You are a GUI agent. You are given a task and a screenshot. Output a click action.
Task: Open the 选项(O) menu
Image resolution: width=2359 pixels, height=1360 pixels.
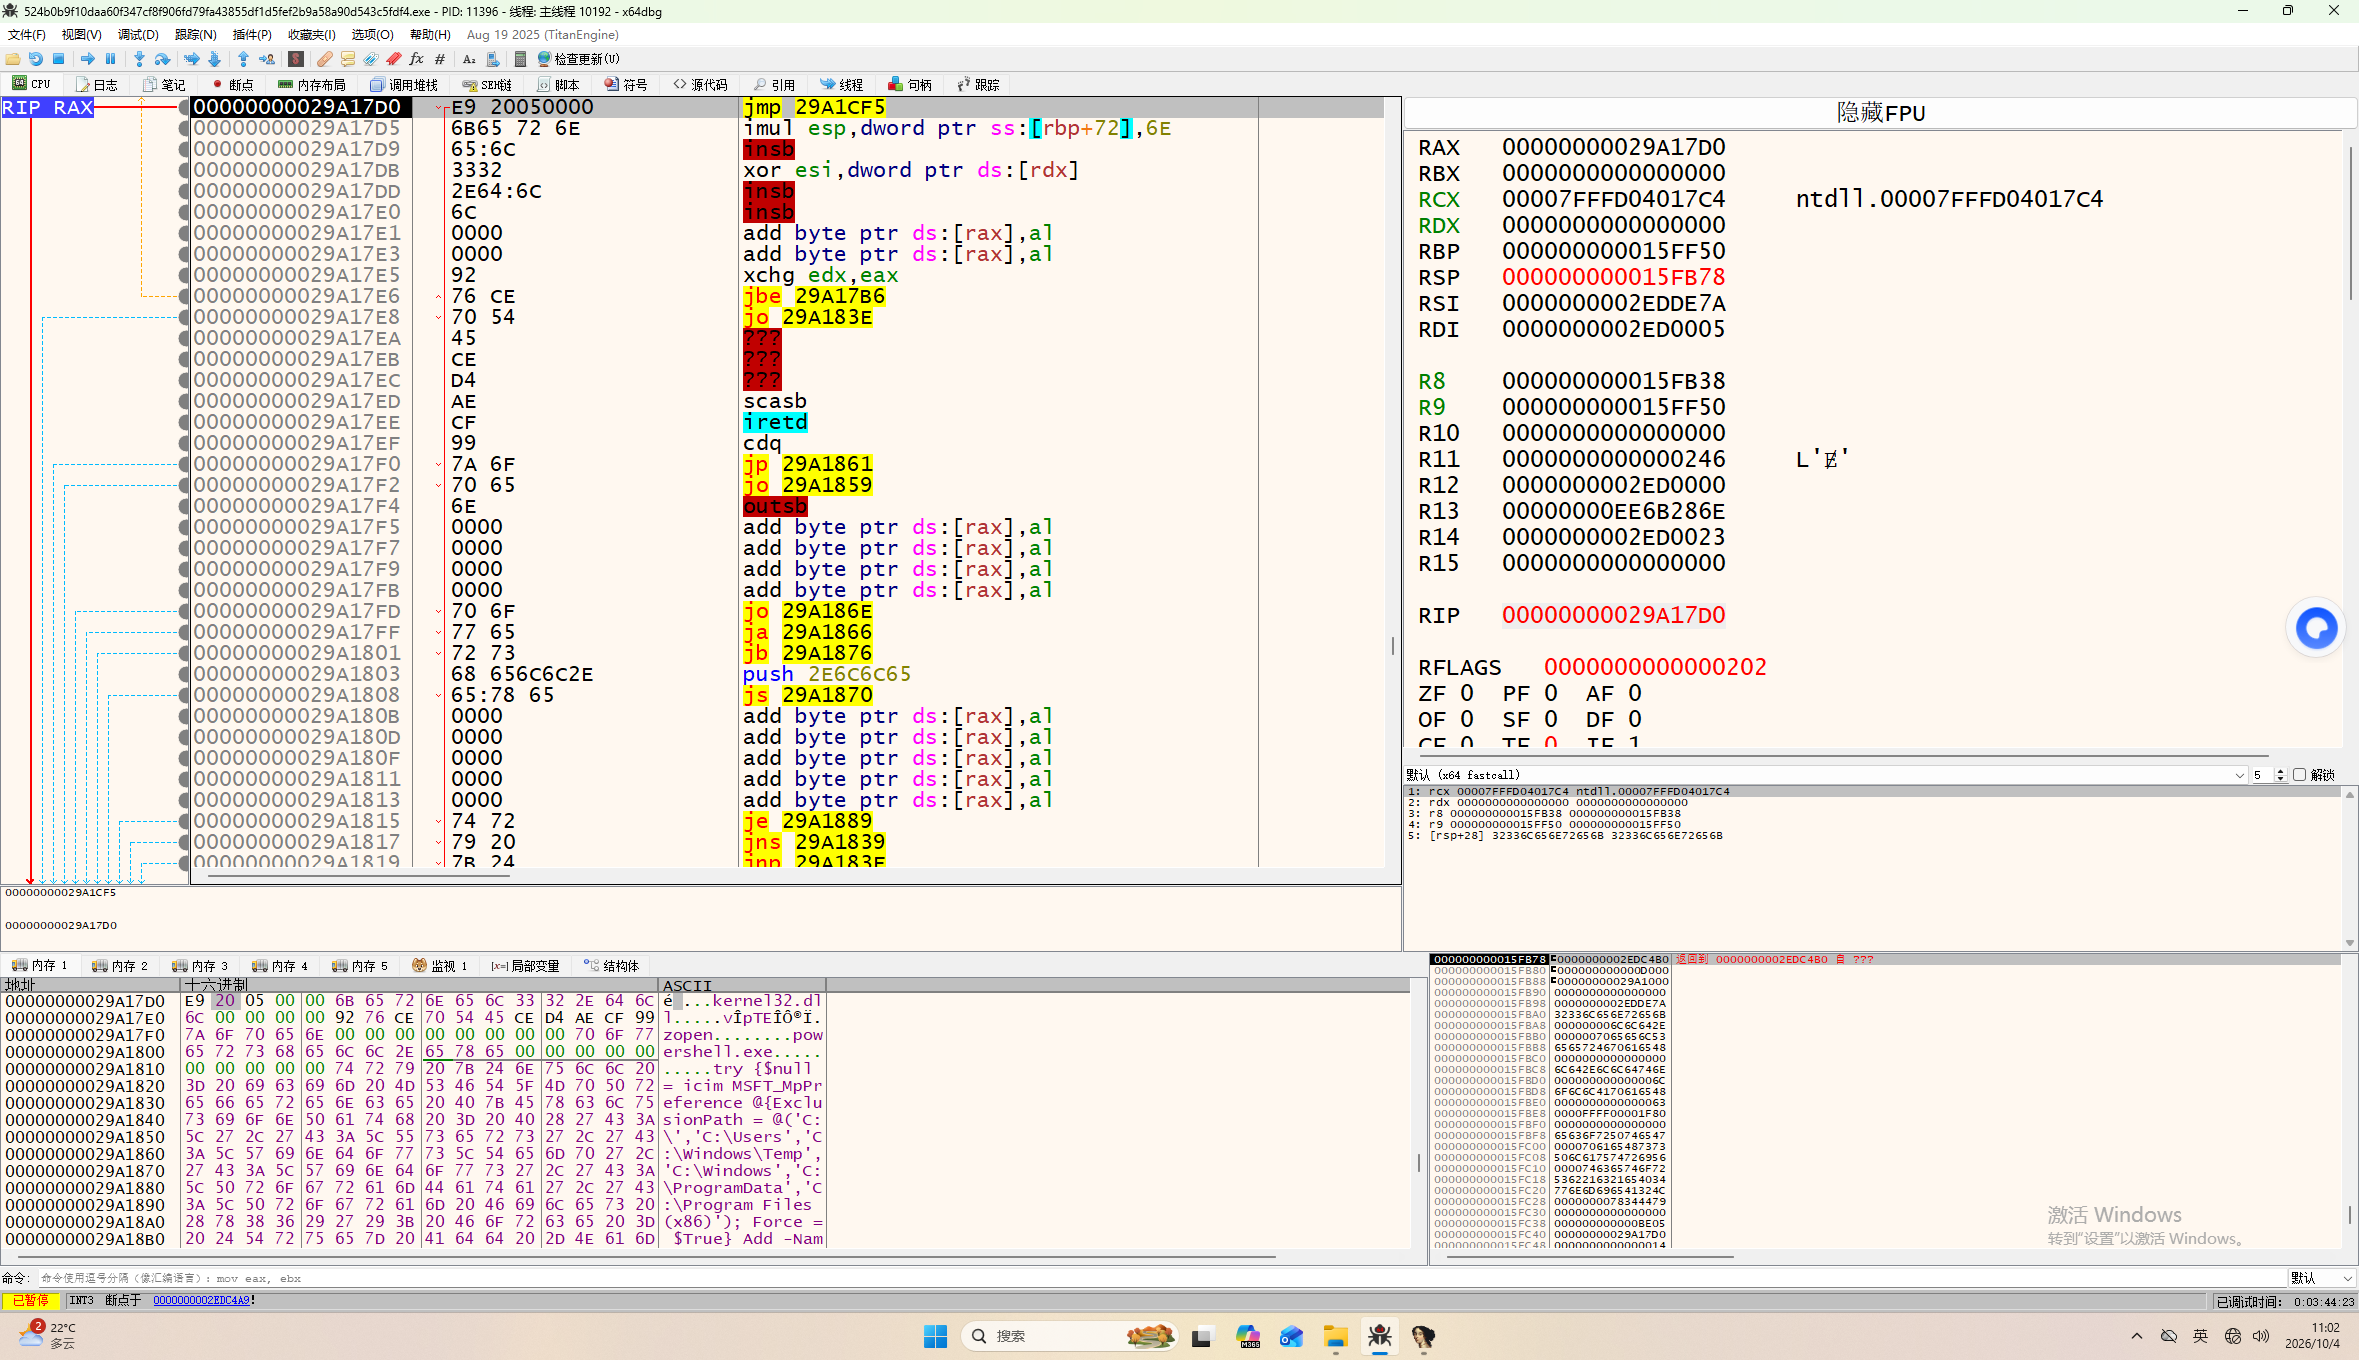(x=372, y=34)
